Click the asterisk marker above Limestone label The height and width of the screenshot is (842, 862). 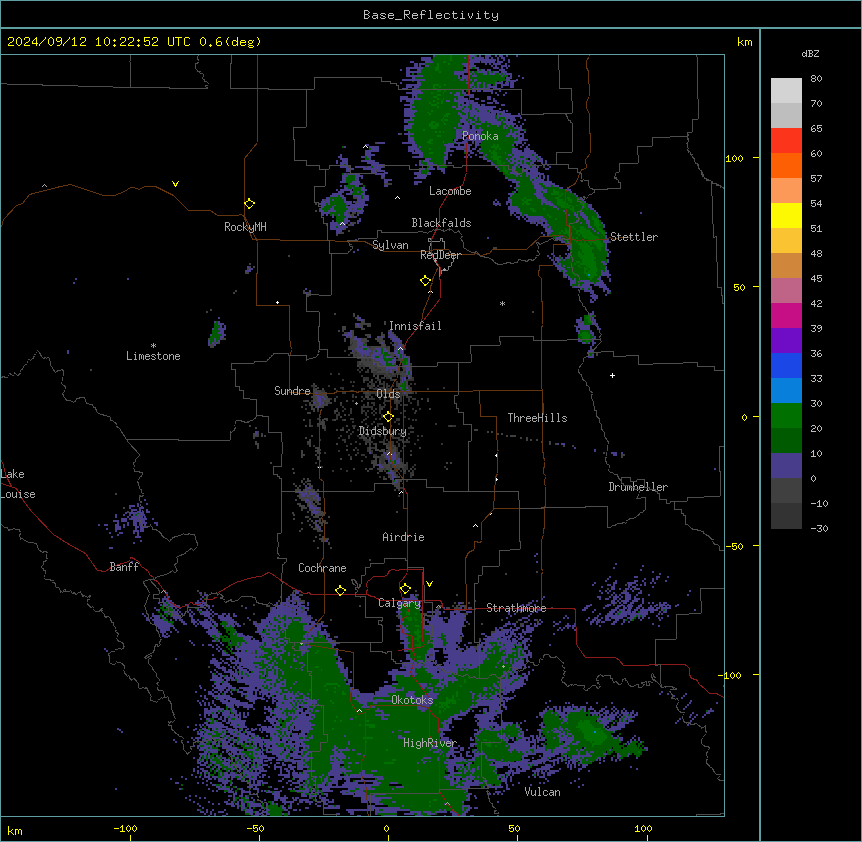pos(153,346)
